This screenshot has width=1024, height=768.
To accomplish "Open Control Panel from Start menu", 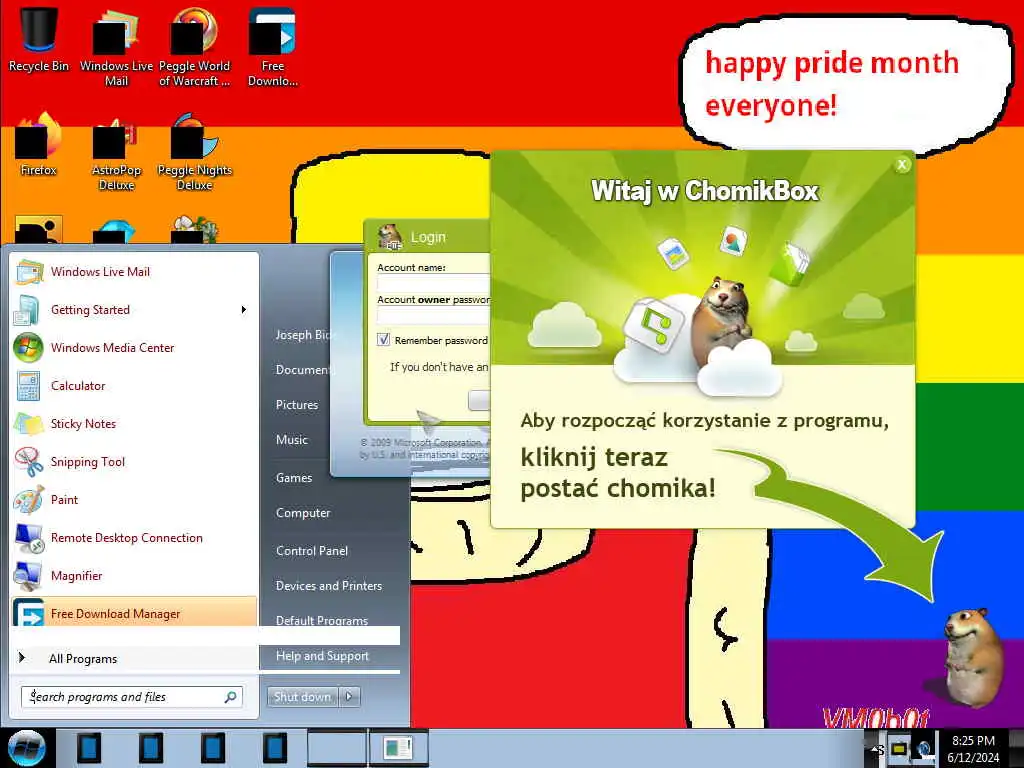I will [312, 551].
